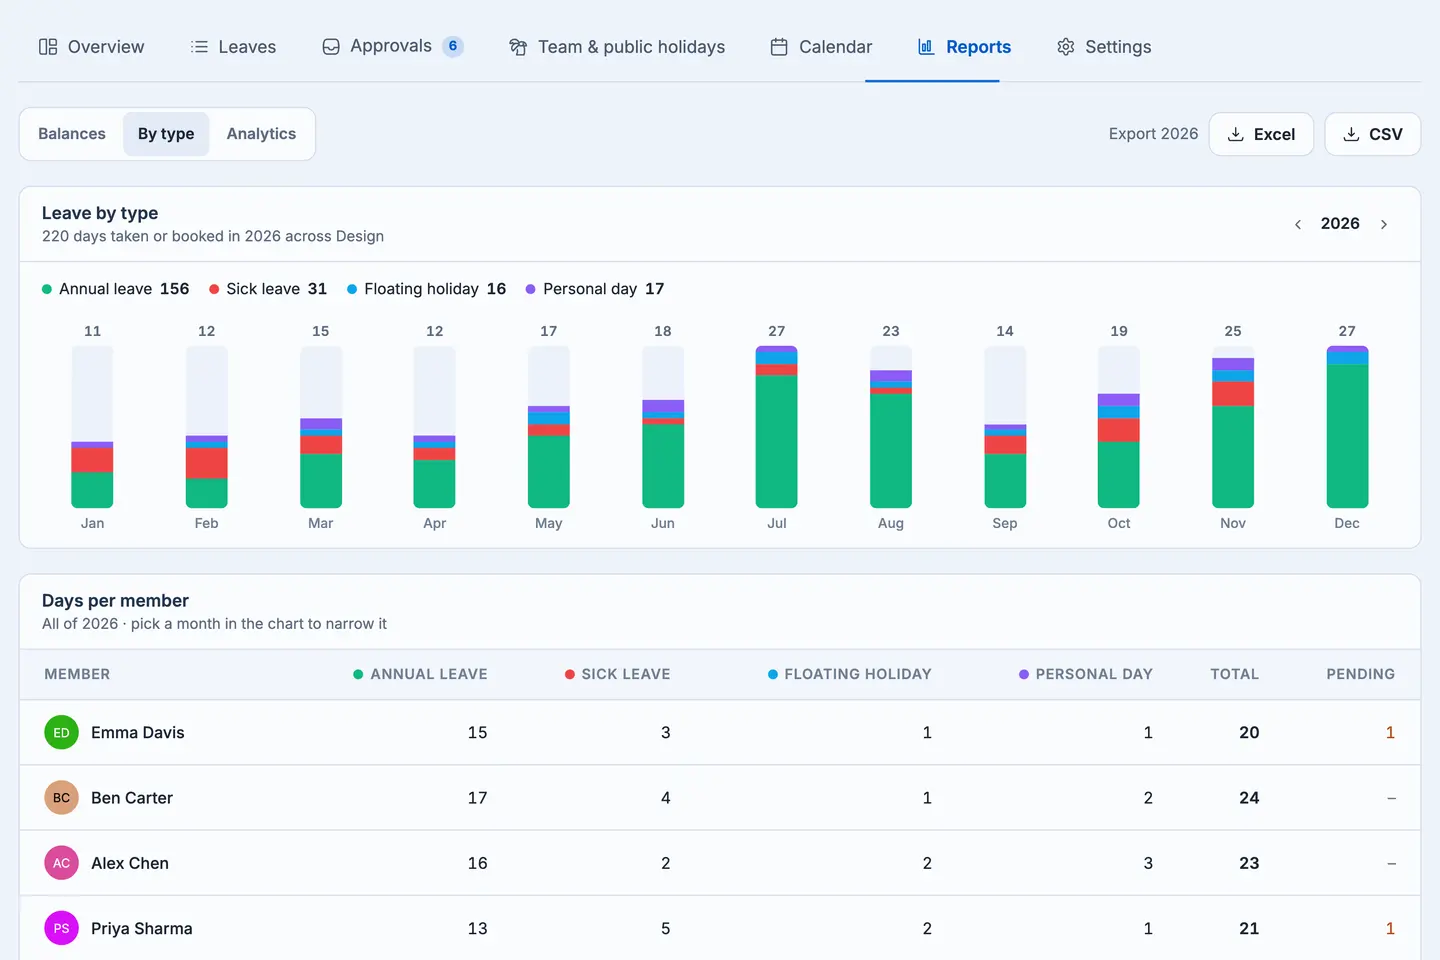Click the FLOATING HOLIDAY column header
Image resolution: width=1440 pixels, height=960 pixels.
tap(849, 674)
